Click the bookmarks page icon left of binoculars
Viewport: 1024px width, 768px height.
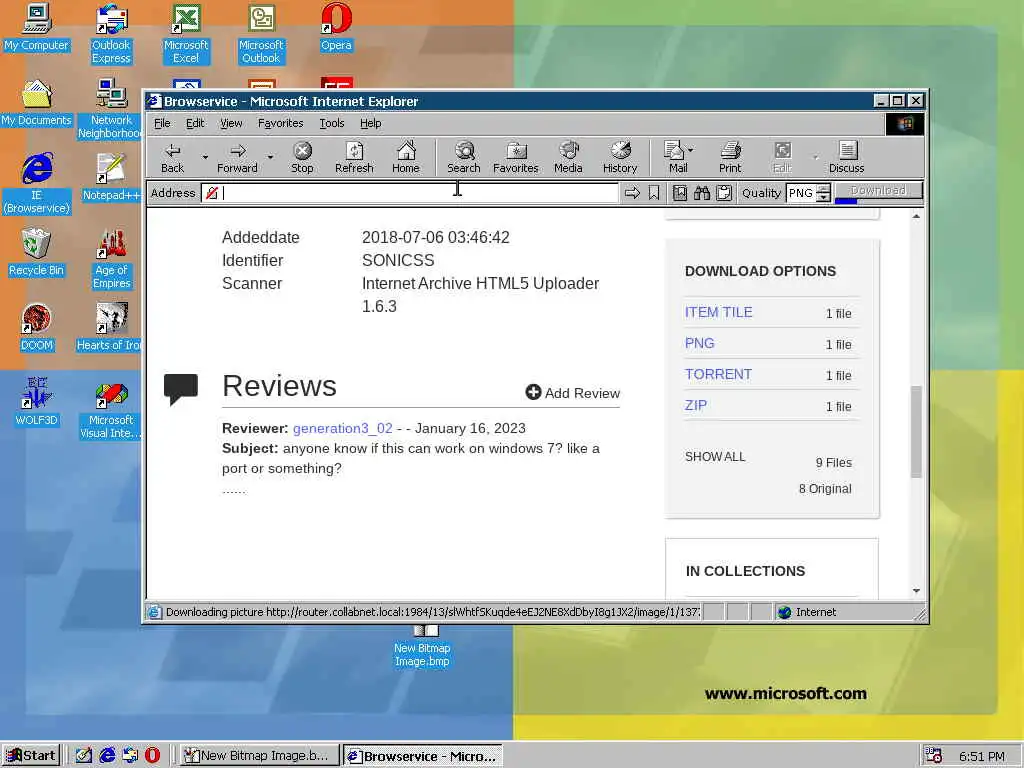click(x=680, y=193)
